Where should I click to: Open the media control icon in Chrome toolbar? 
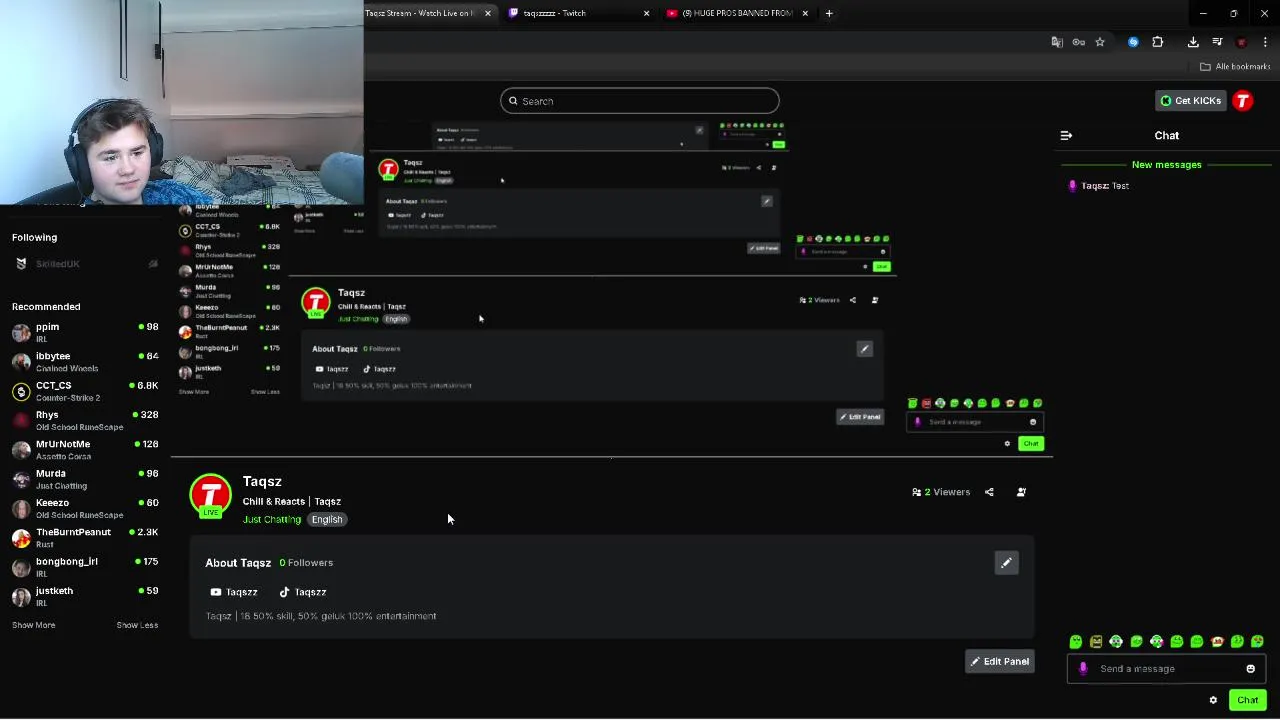point(1217,42)
